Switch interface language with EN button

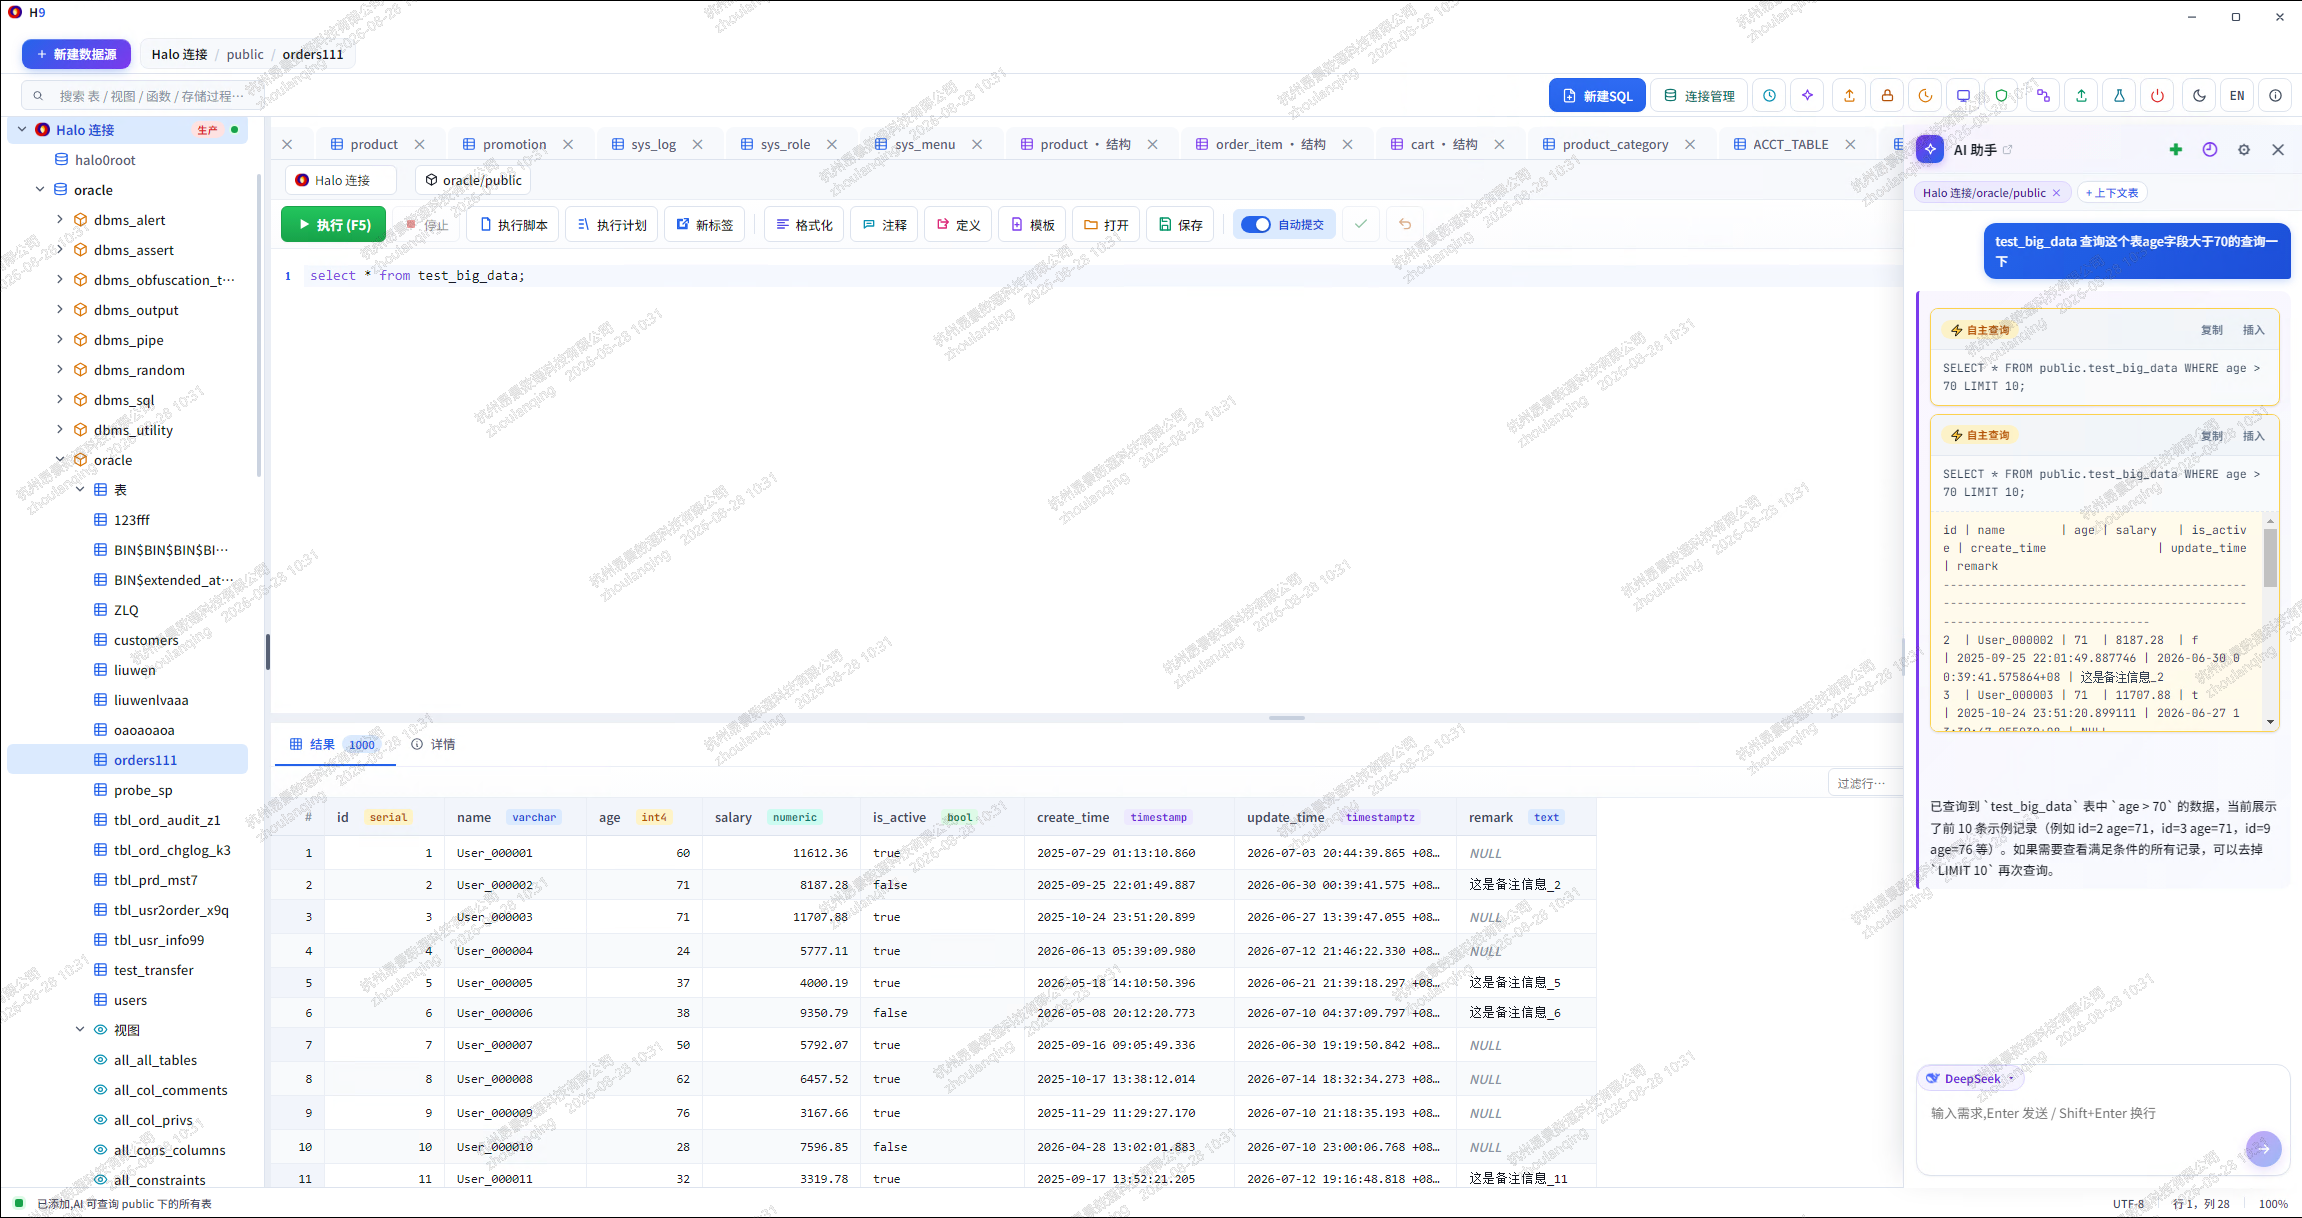(2237, 96)
